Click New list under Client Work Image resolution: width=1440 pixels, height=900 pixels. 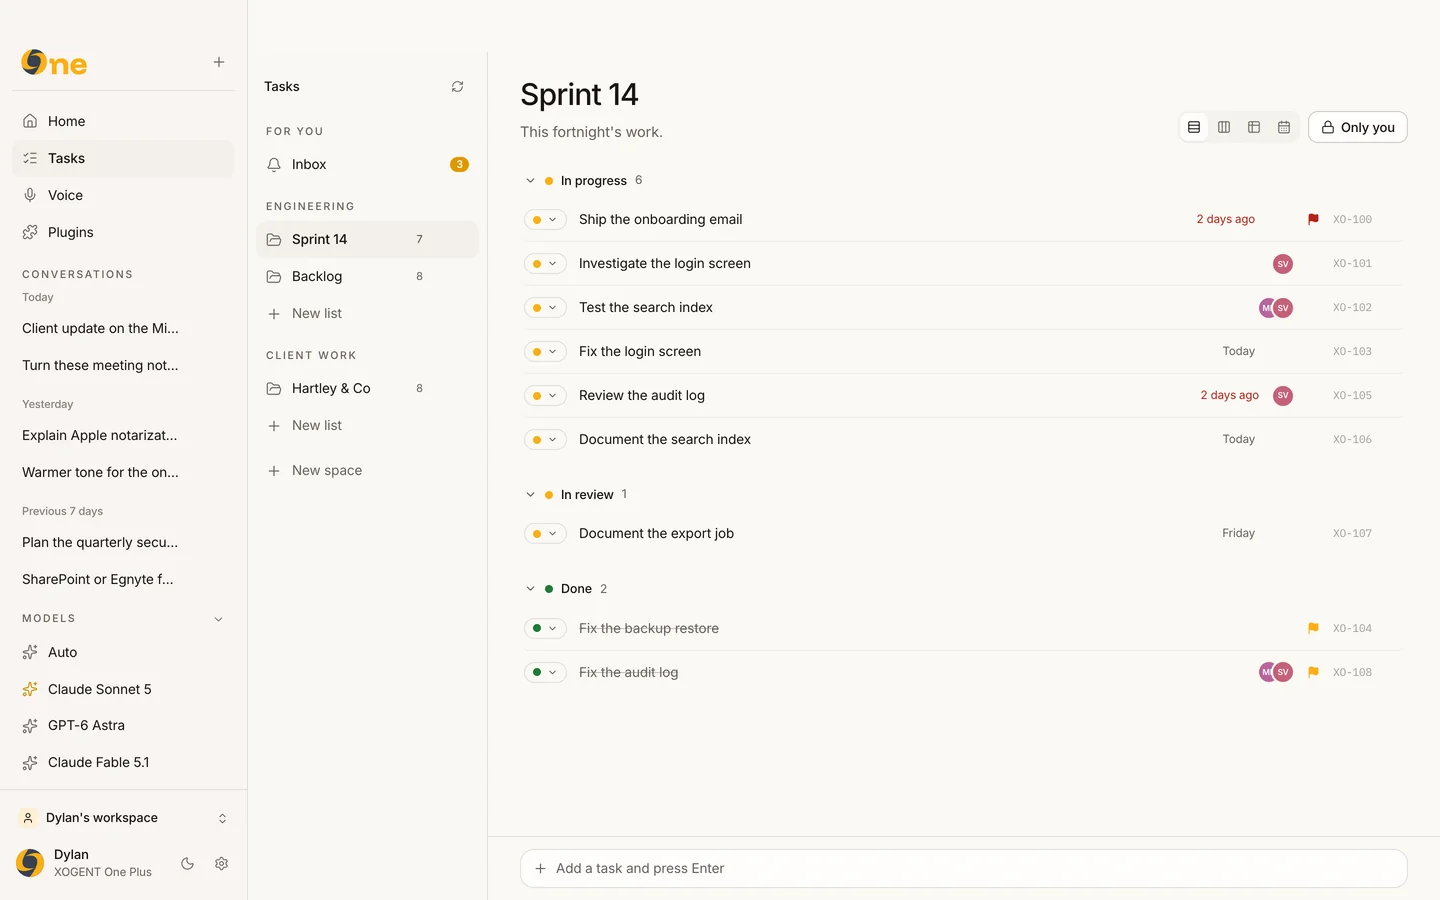point(368,425)
